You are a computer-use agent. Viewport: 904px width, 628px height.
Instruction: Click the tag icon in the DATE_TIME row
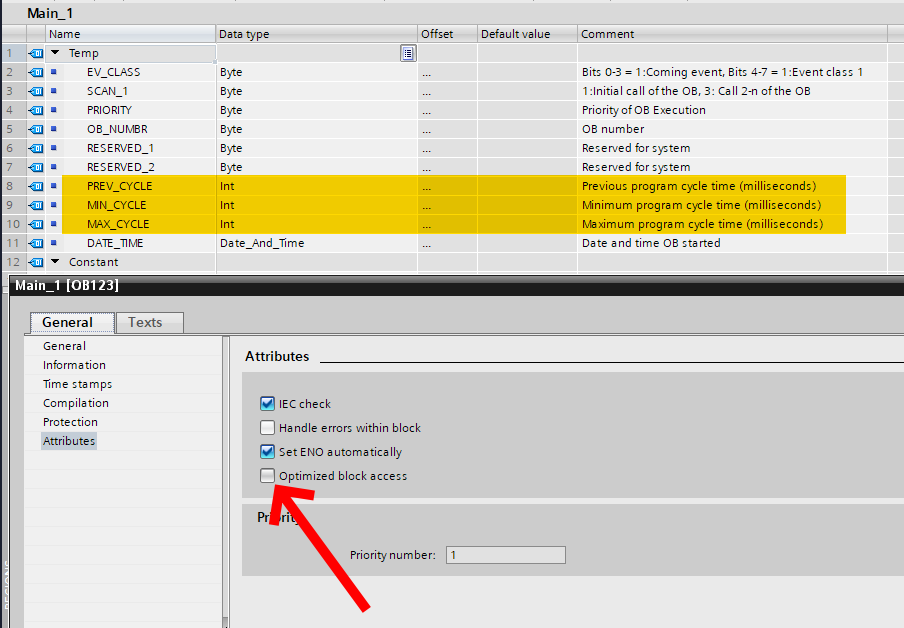tap(36, 243)
